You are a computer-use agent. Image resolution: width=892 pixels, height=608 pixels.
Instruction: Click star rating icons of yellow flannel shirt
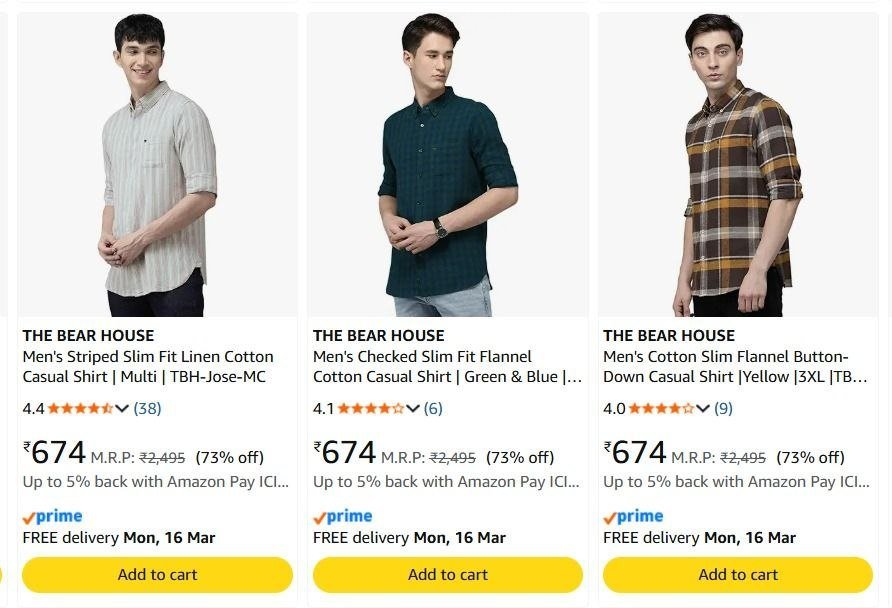[x=660, y=408]
